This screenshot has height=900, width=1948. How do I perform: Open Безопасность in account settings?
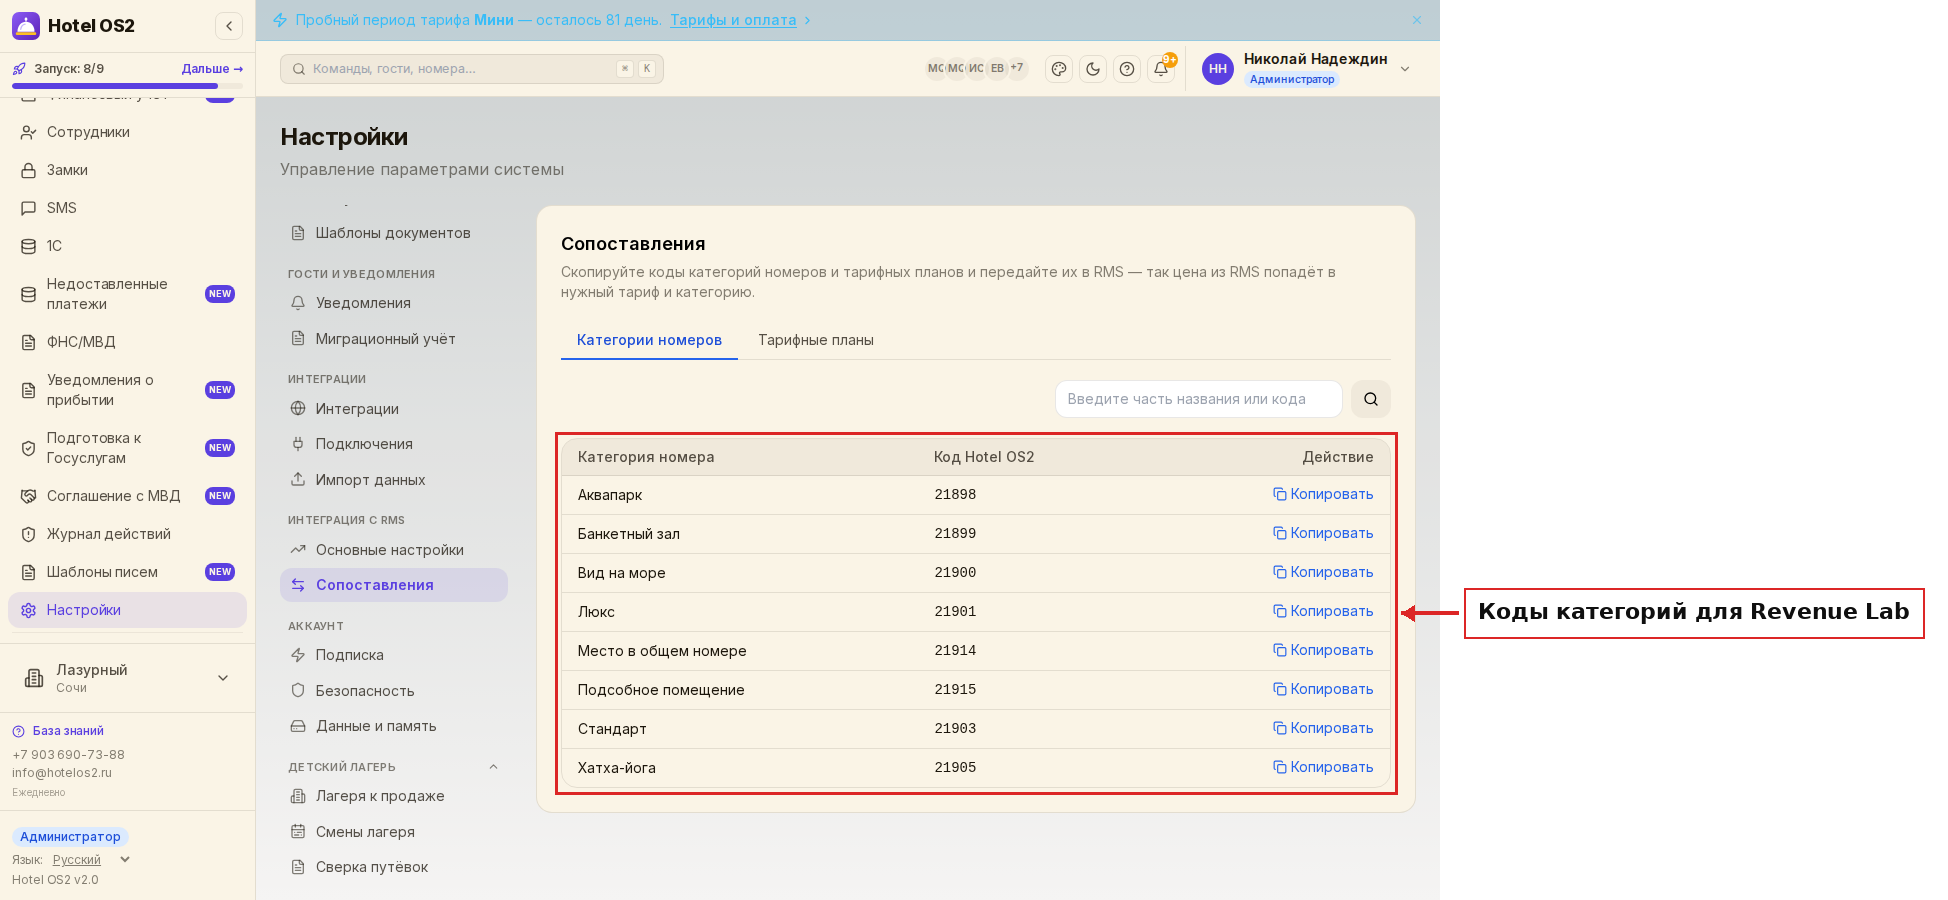click(394, 691)
